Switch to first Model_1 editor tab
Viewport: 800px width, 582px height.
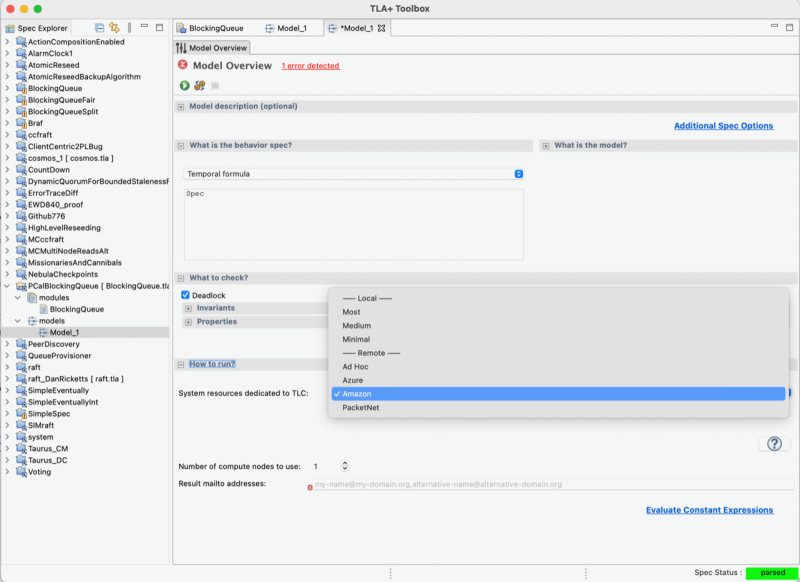pos(286,28)
